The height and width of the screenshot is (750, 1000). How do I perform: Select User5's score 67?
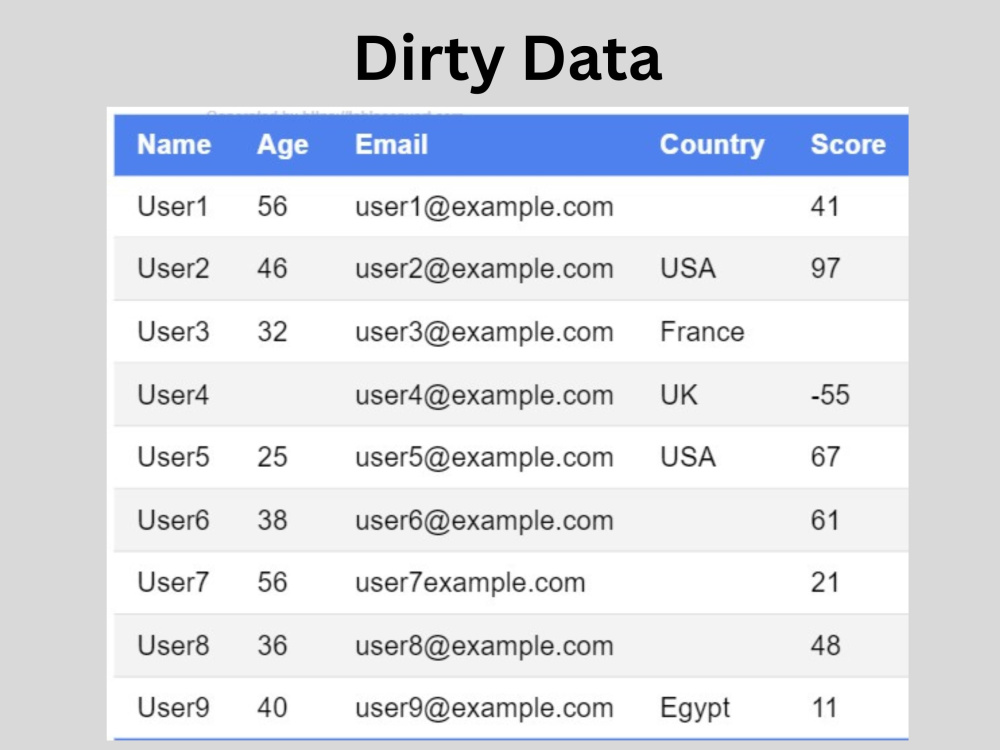tap(825, 457)
